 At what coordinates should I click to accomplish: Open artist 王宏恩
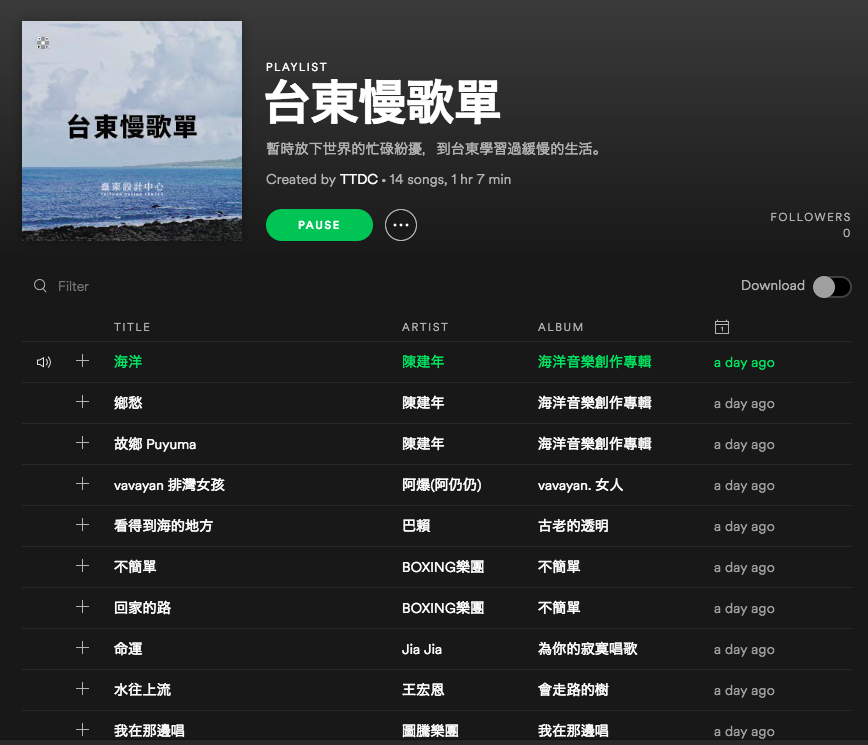coord(423,690)
